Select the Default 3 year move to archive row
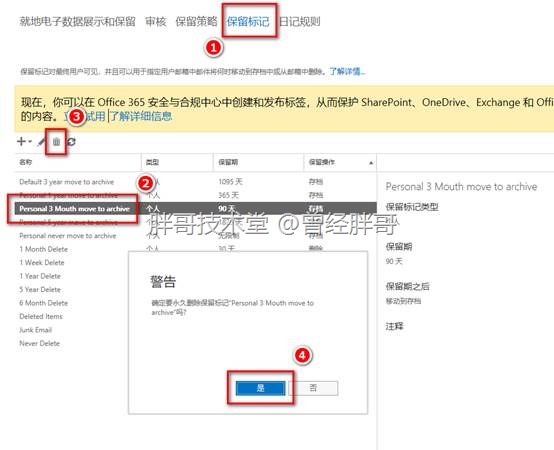554x450 pixels. click(196, 182)
